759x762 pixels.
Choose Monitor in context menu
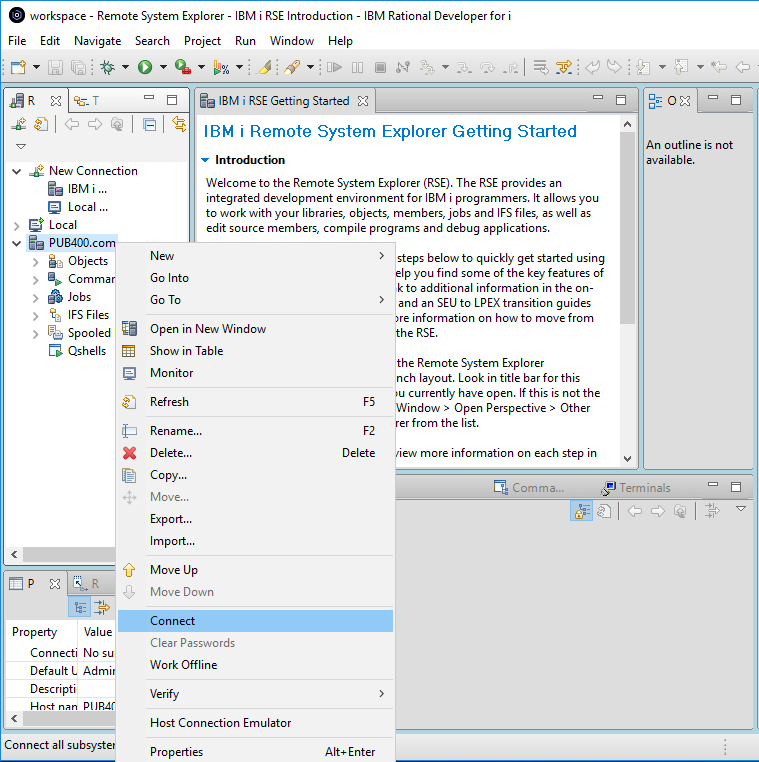(x=255, y=373)
